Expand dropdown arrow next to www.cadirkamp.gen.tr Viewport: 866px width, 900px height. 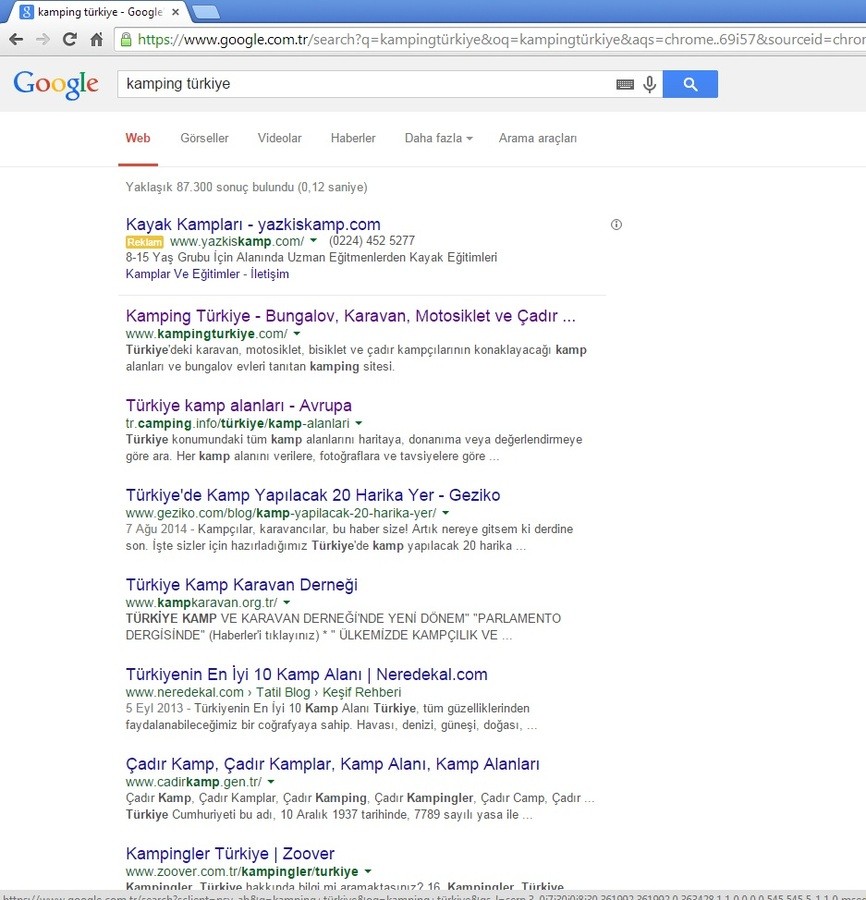click(x=271, y=781)
